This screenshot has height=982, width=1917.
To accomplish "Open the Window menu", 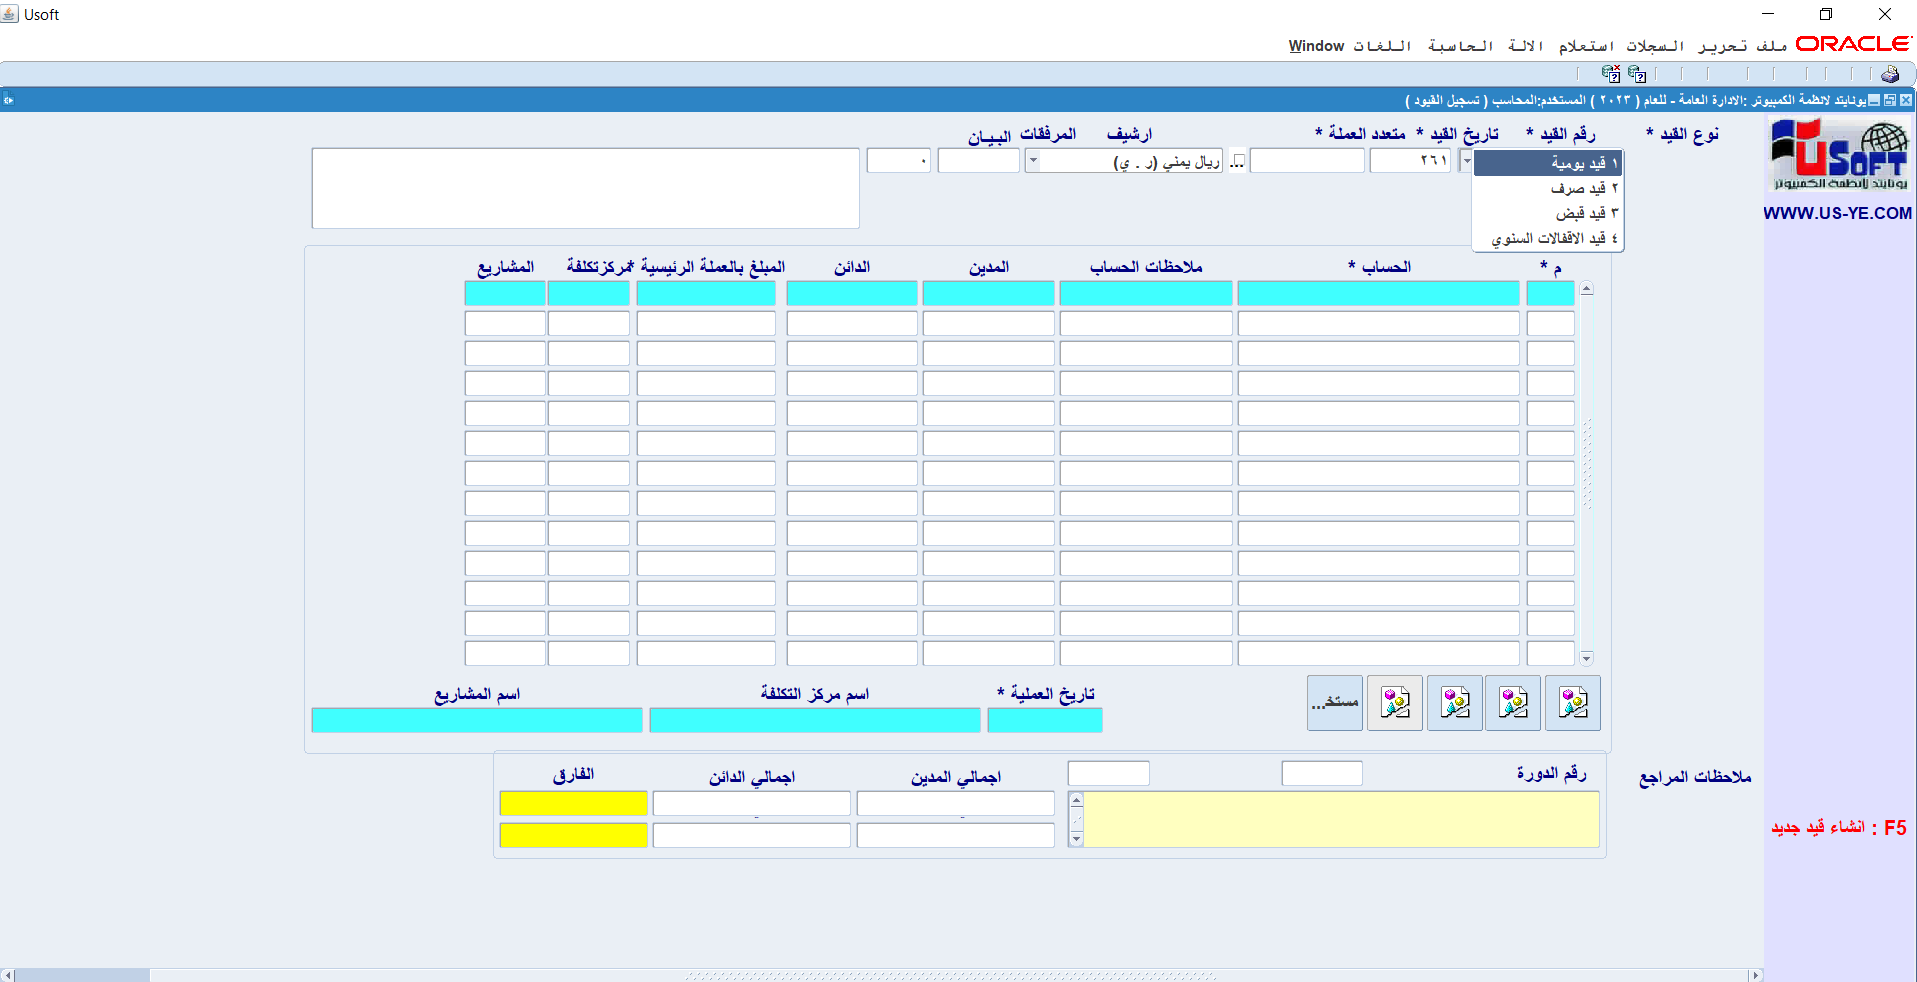I will click(1316, 46).
